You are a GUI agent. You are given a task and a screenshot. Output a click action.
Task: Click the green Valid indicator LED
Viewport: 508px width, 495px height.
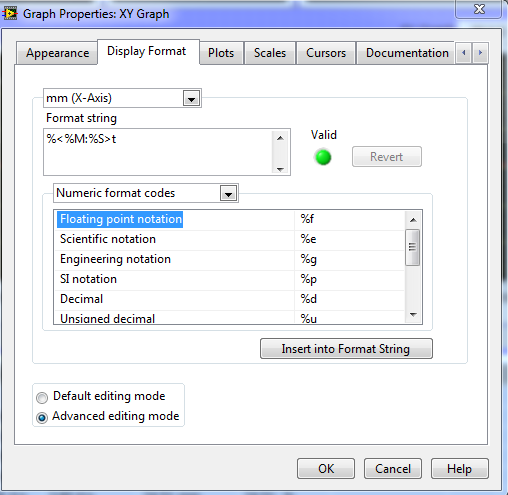323,157
